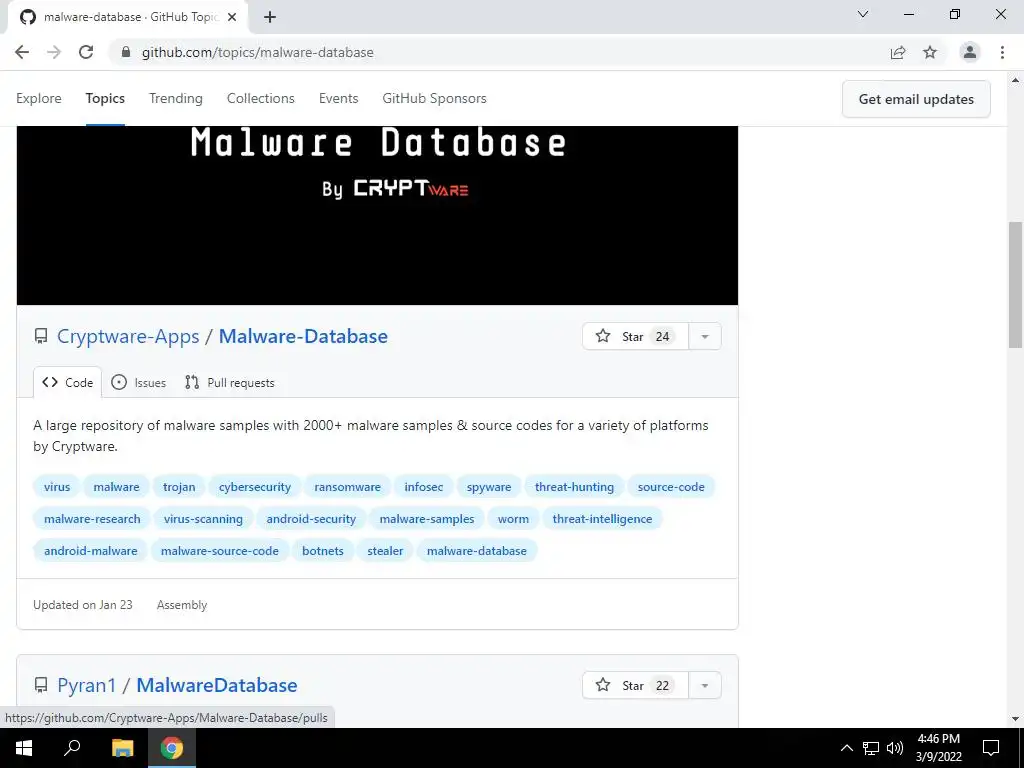Go to the Trending tab
This screenshot has width=1024, height=768.
coord(176,99)
